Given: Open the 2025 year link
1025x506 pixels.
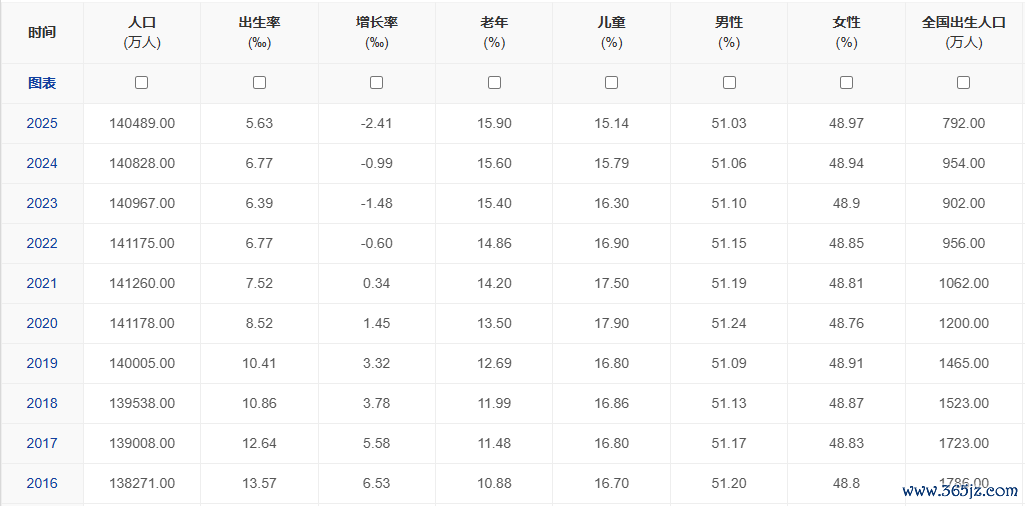Looking at the screenshot, I should (x=42, y=123).
